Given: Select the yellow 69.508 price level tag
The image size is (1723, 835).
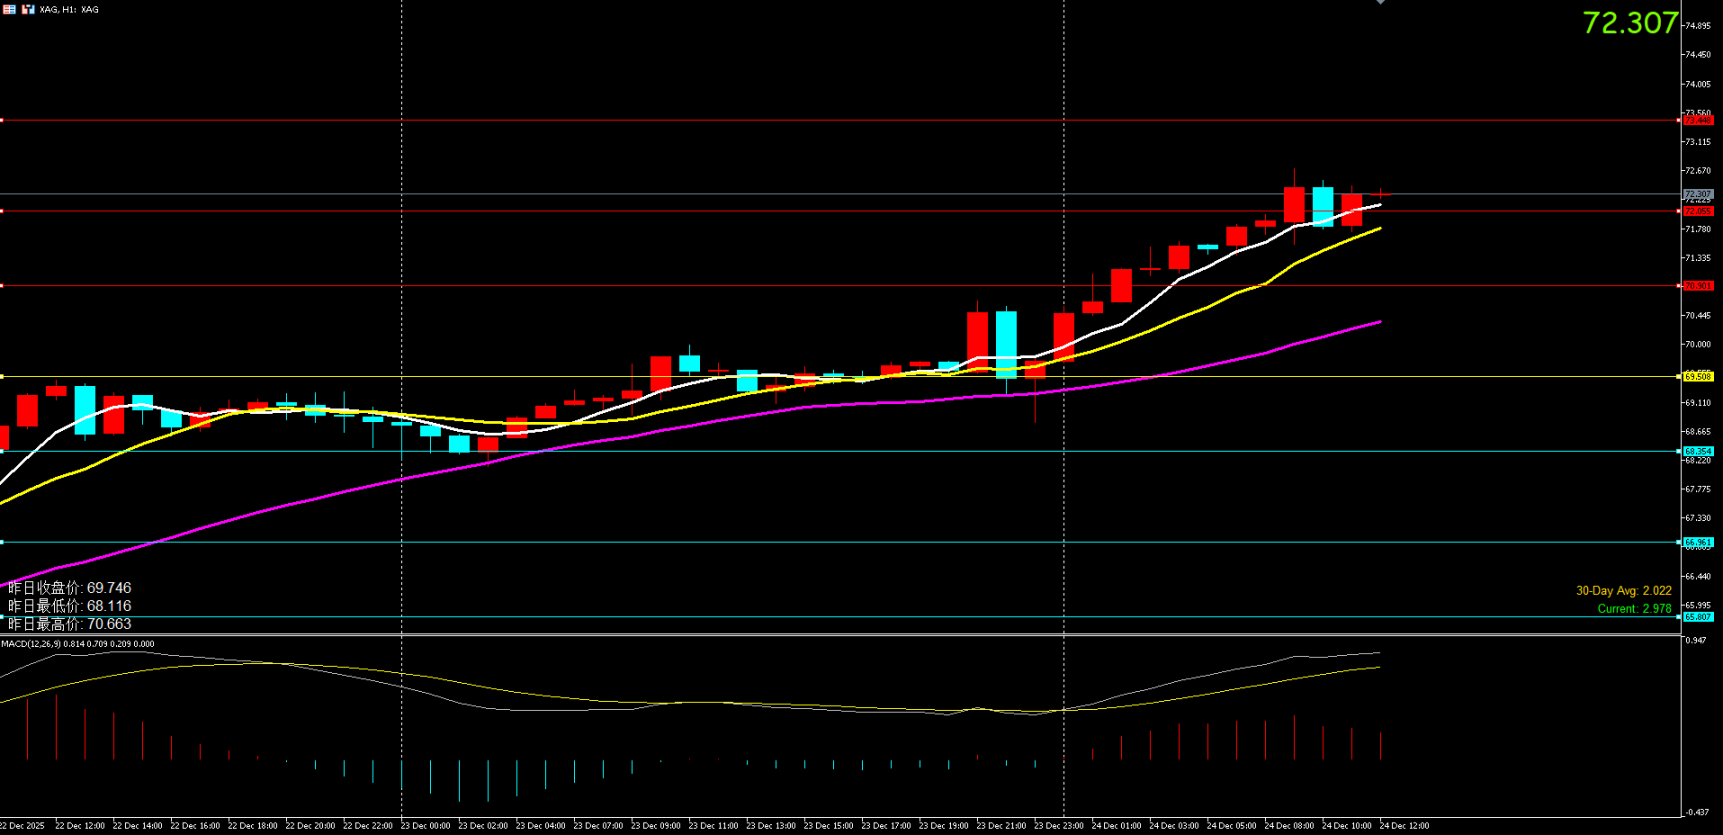Looking at the screenshot, I should [1698, 377].
